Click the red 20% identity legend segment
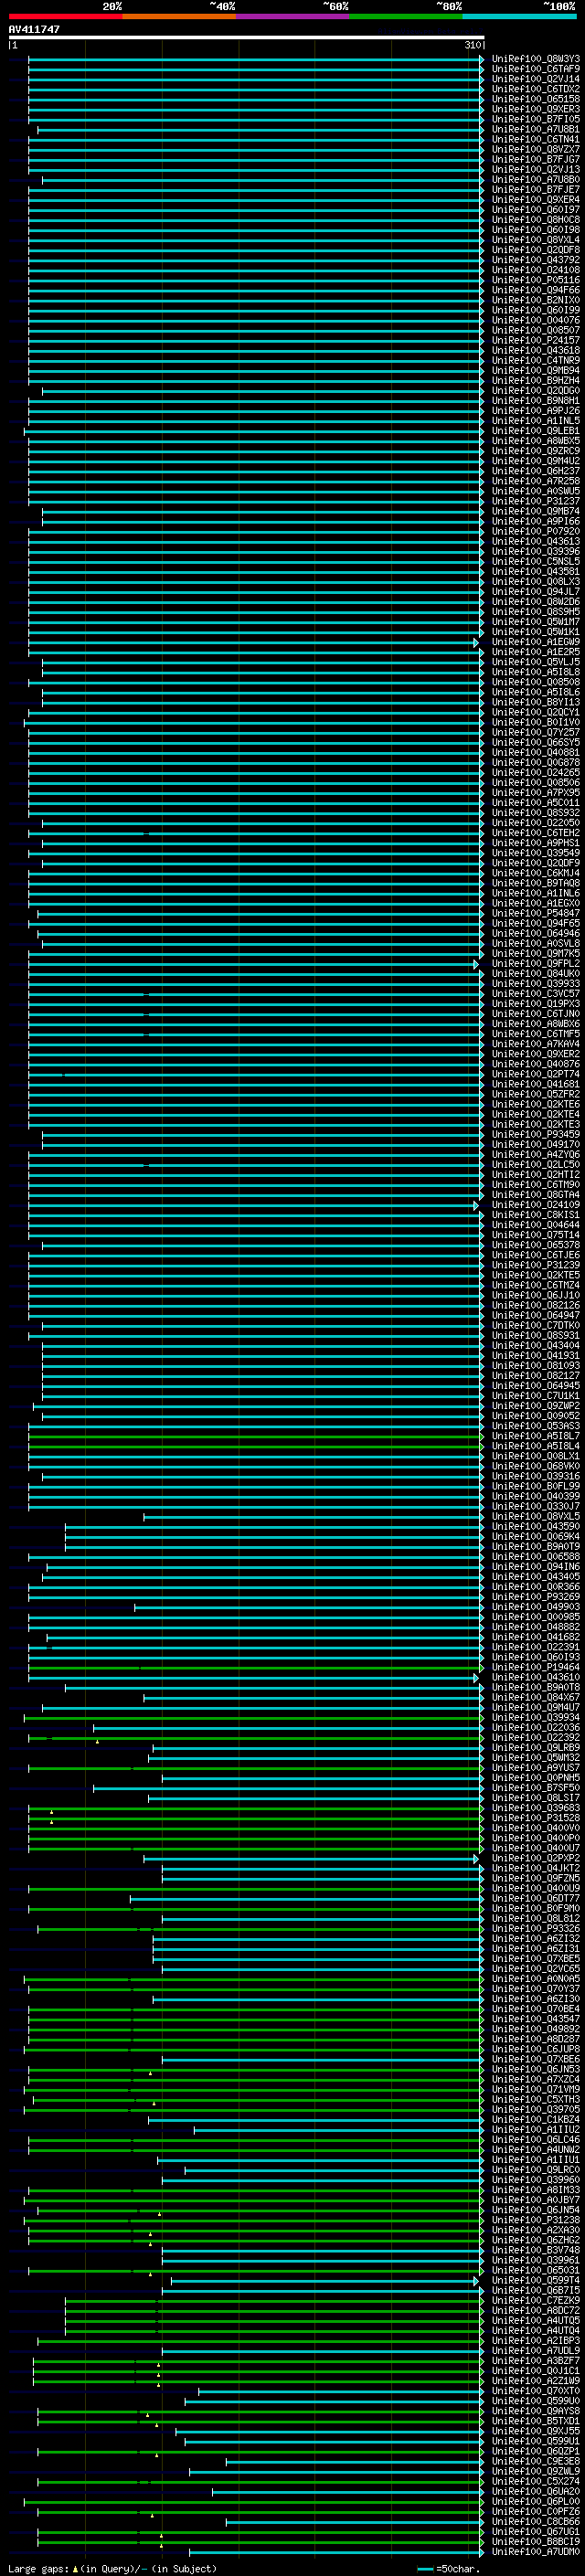Viewport: 585px width, 2576px height. click(x=65, y=16)
